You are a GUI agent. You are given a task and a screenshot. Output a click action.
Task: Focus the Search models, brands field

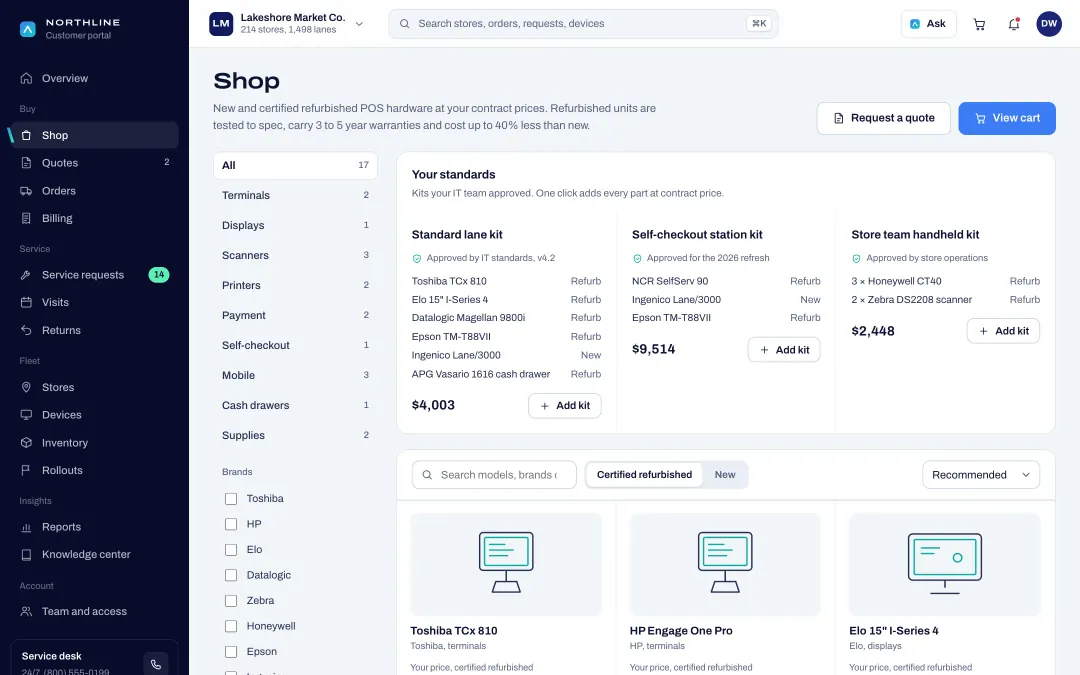pos(494,475)
